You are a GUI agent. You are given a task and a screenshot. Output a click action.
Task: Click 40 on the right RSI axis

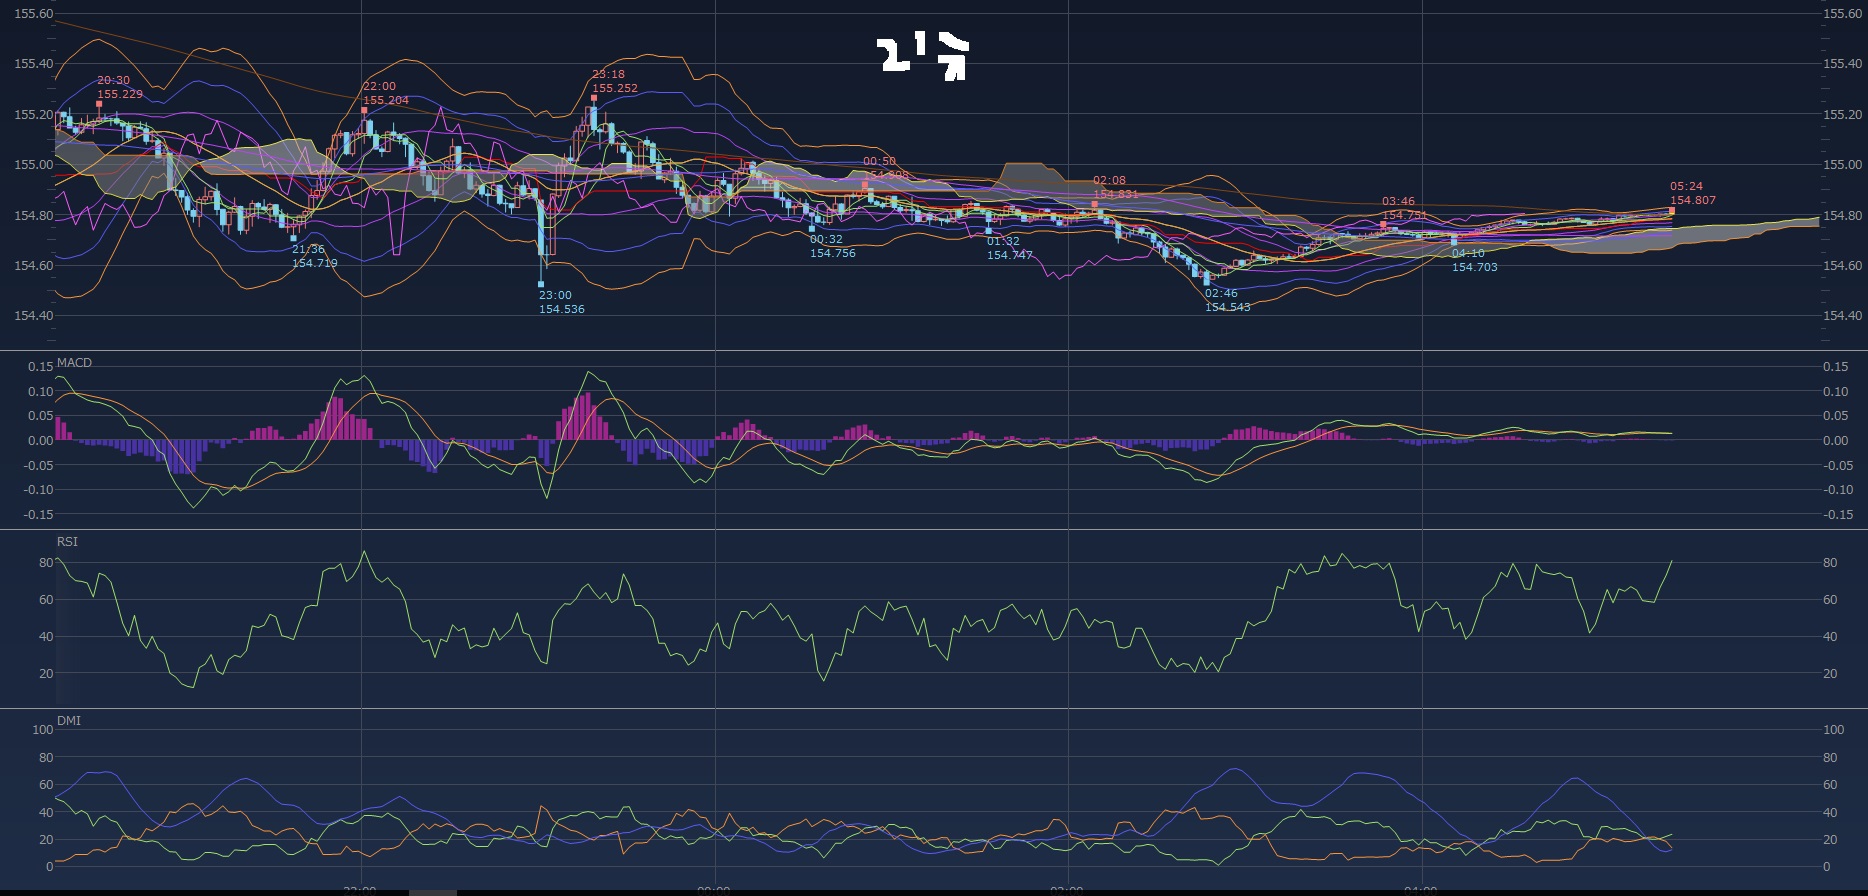(x=1830, y=636)
